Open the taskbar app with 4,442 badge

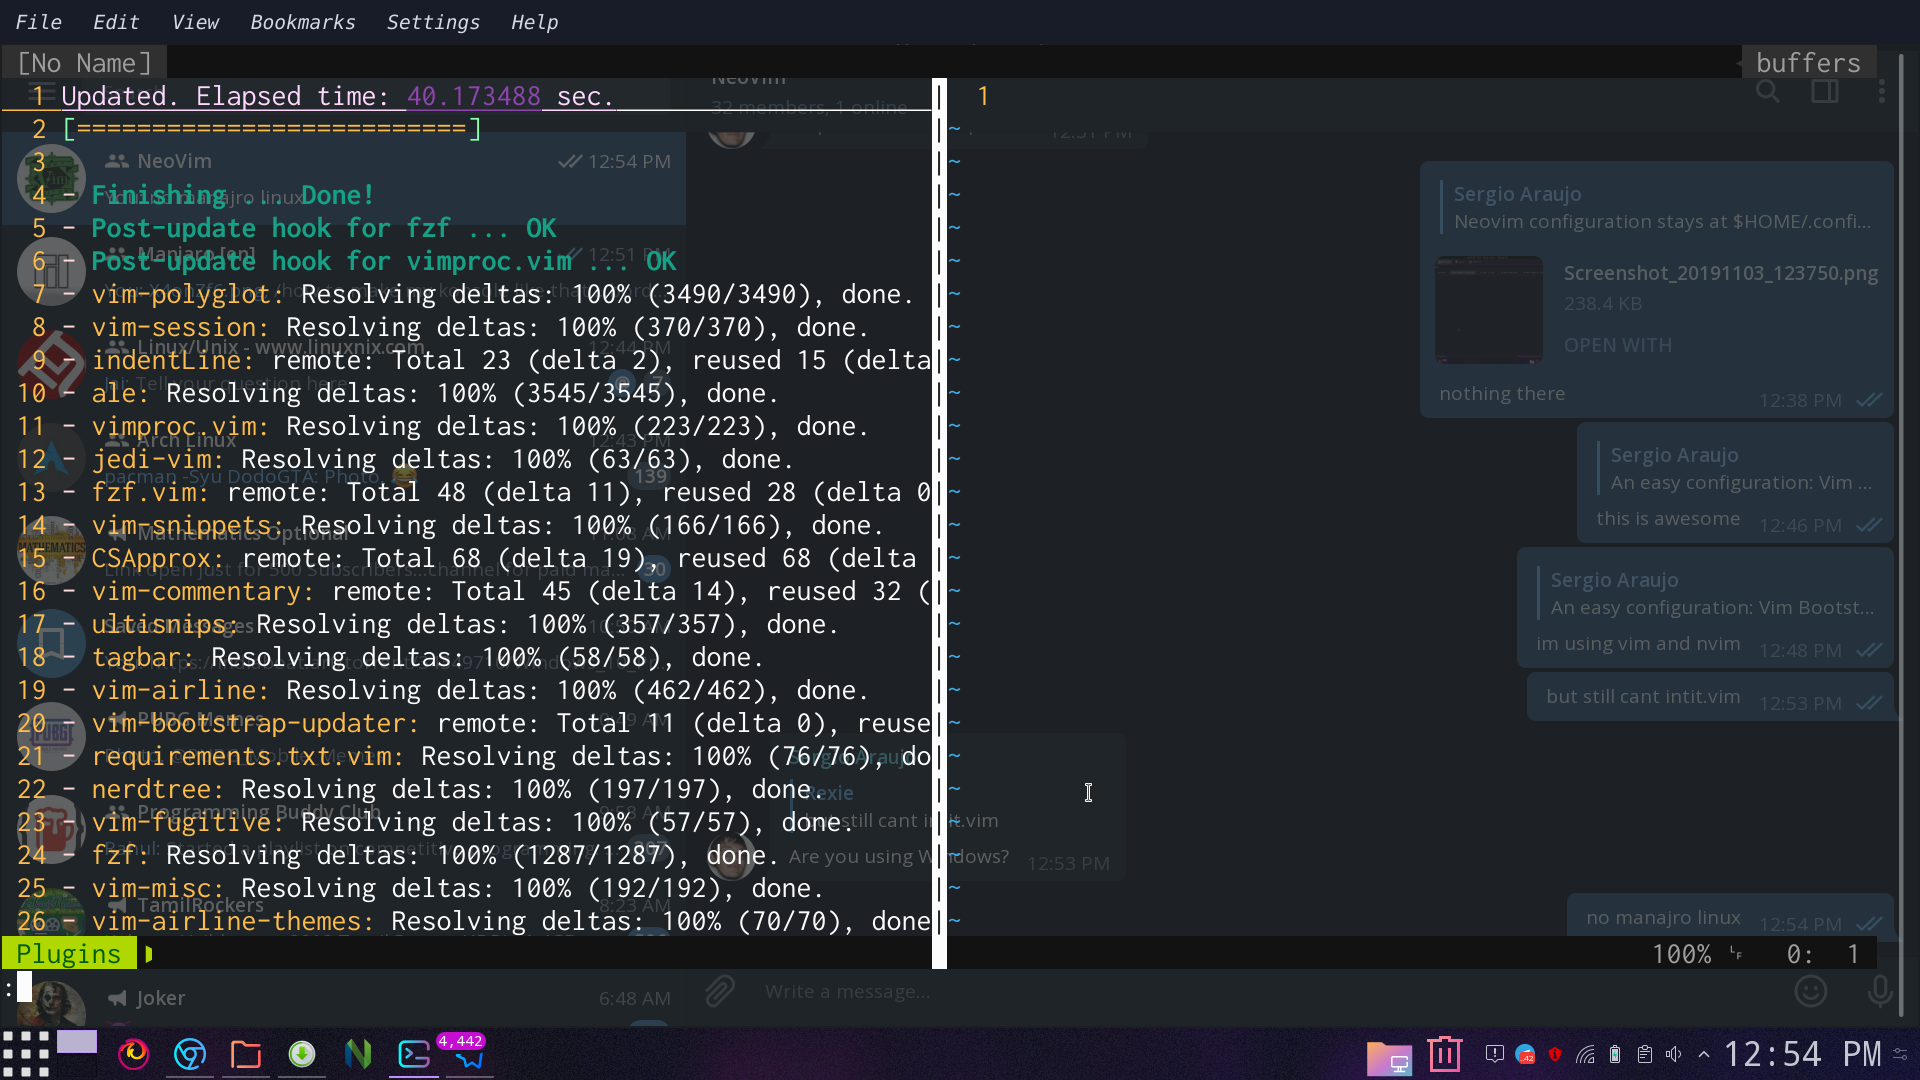click(468, 1054)
